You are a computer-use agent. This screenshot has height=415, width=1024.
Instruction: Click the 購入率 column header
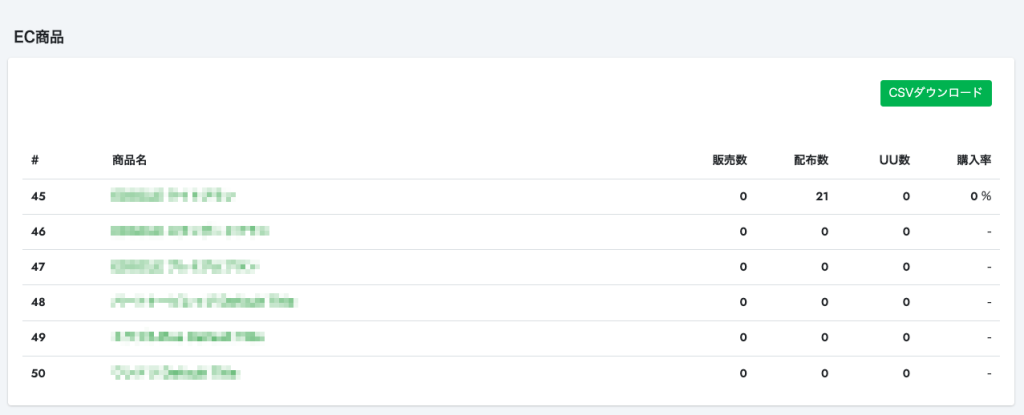tap(974, 160)
